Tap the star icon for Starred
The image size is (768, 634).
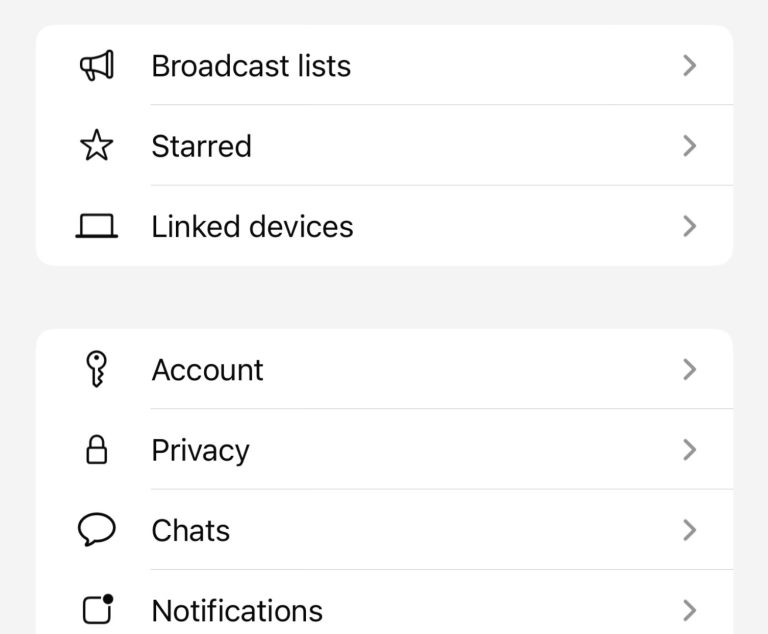(x=97, y=146)
